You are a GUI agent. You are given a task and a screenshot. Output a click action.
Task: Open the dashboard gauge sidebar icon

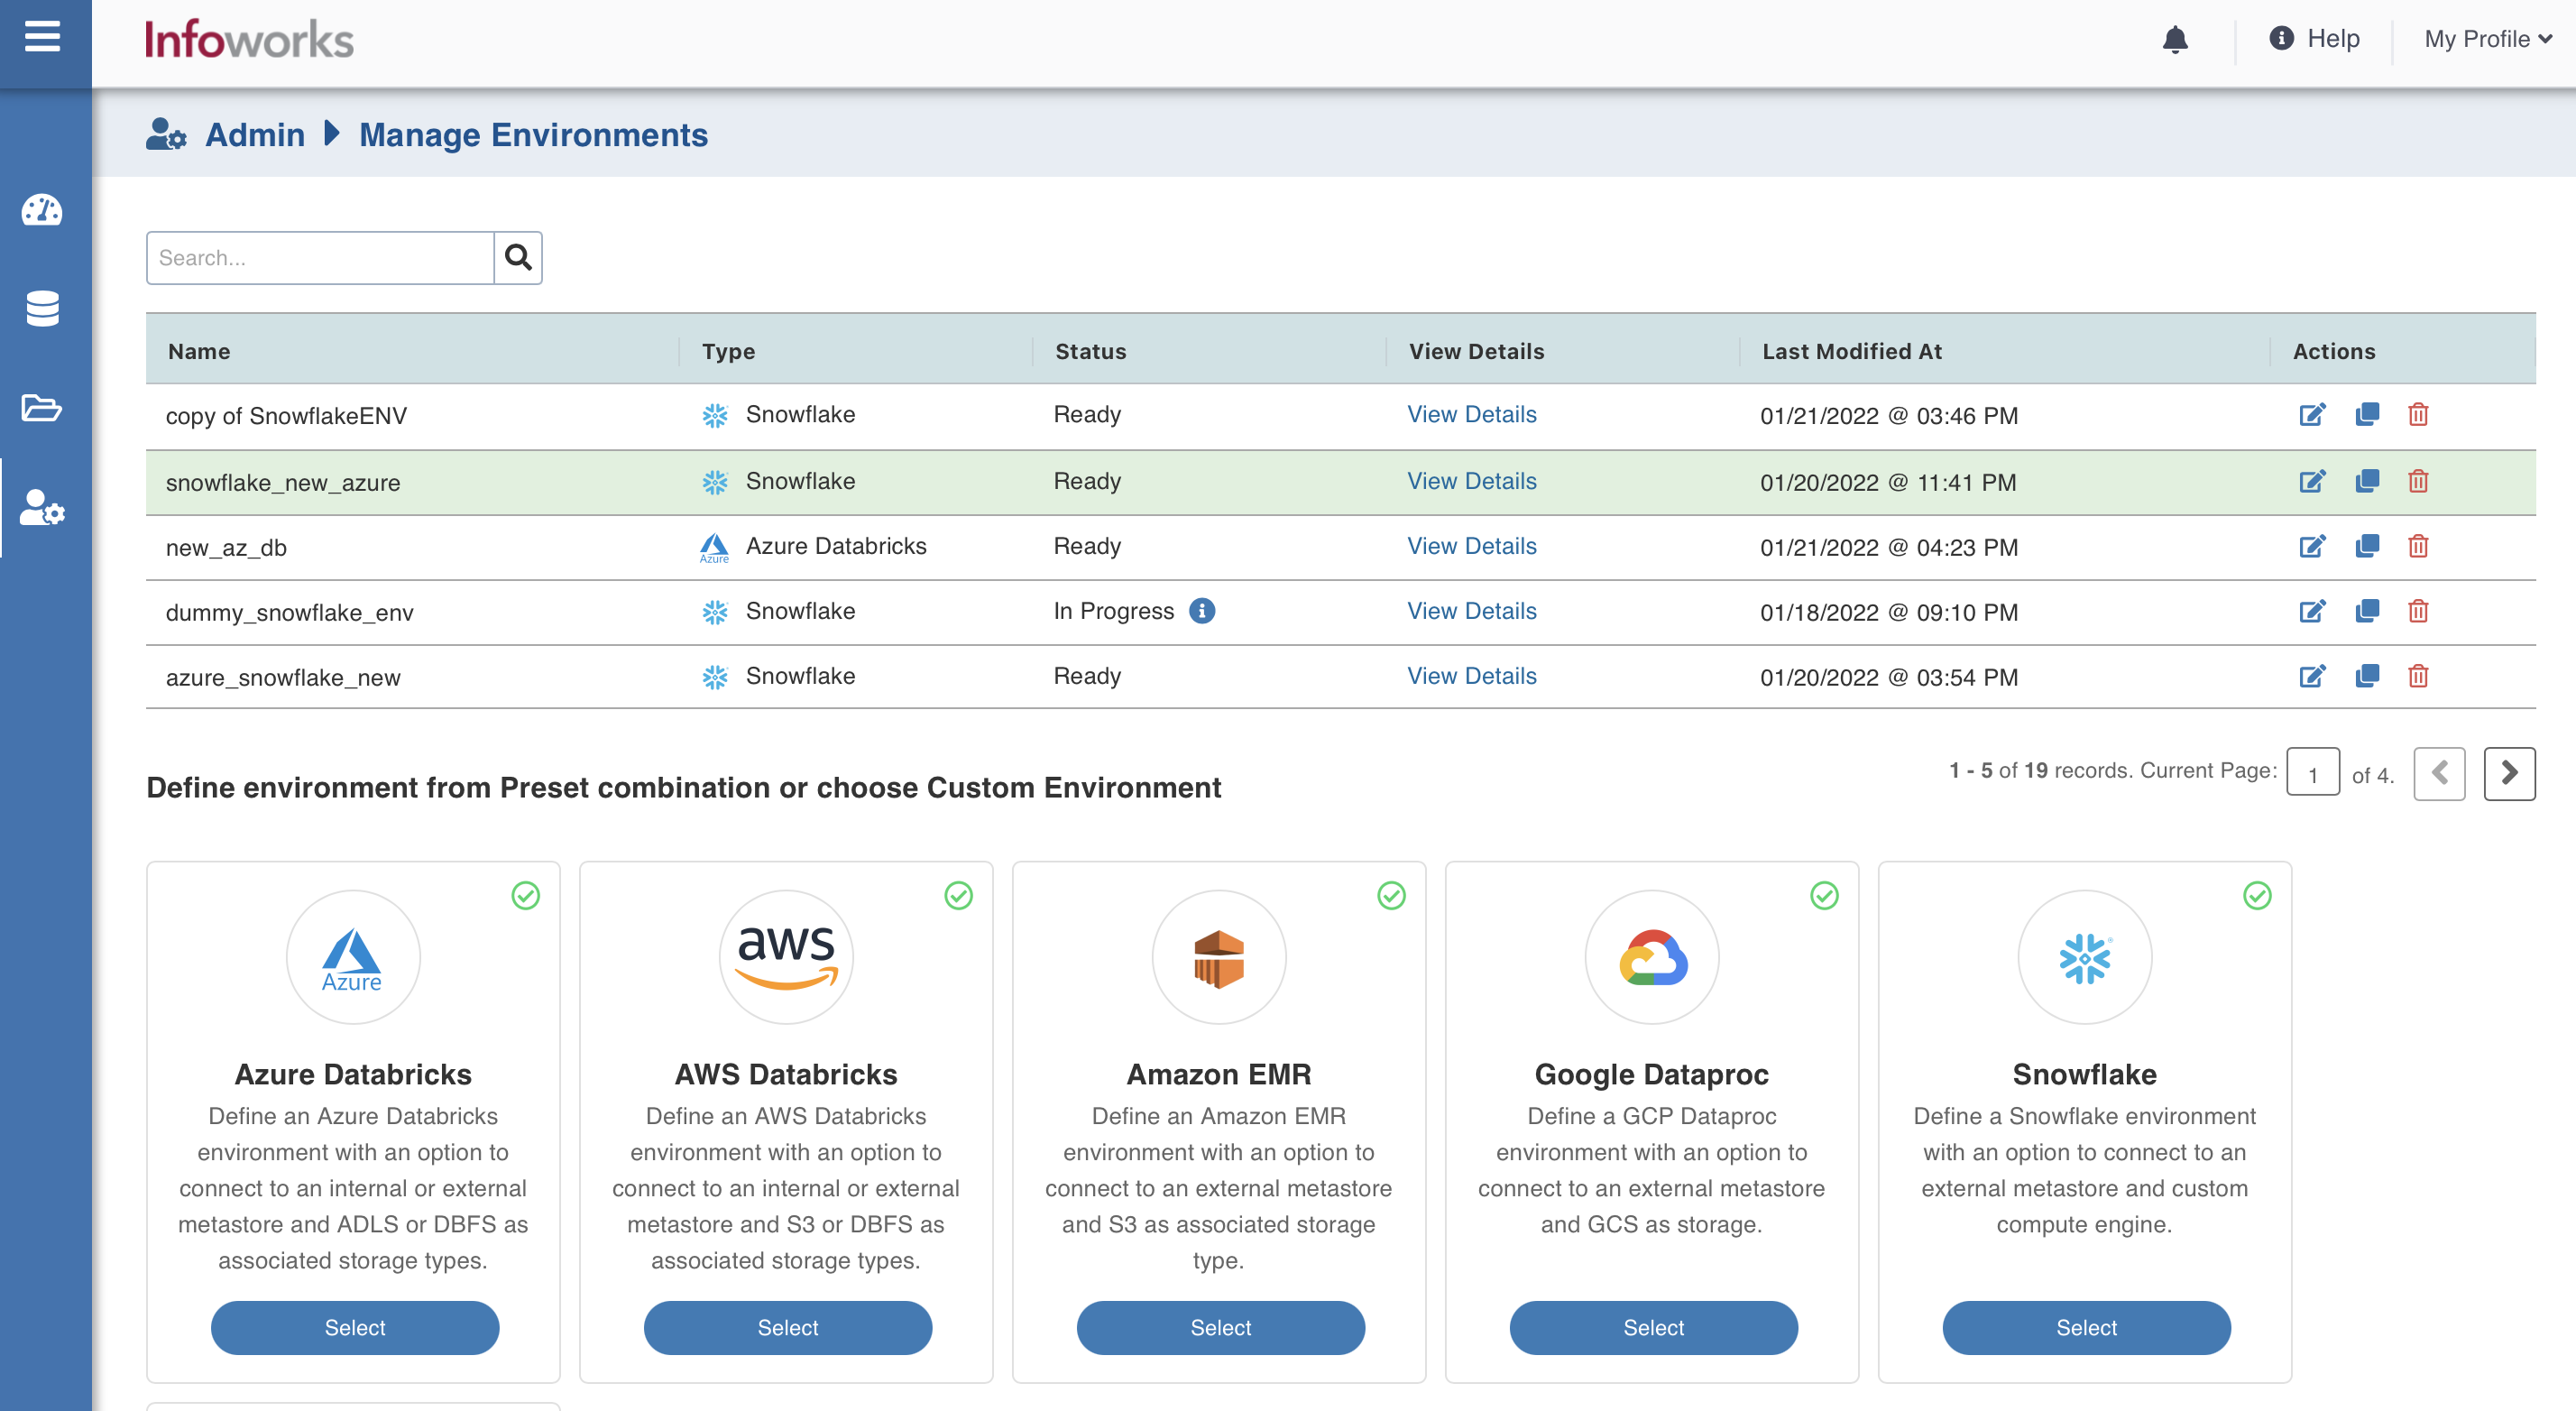click(42, 210)
